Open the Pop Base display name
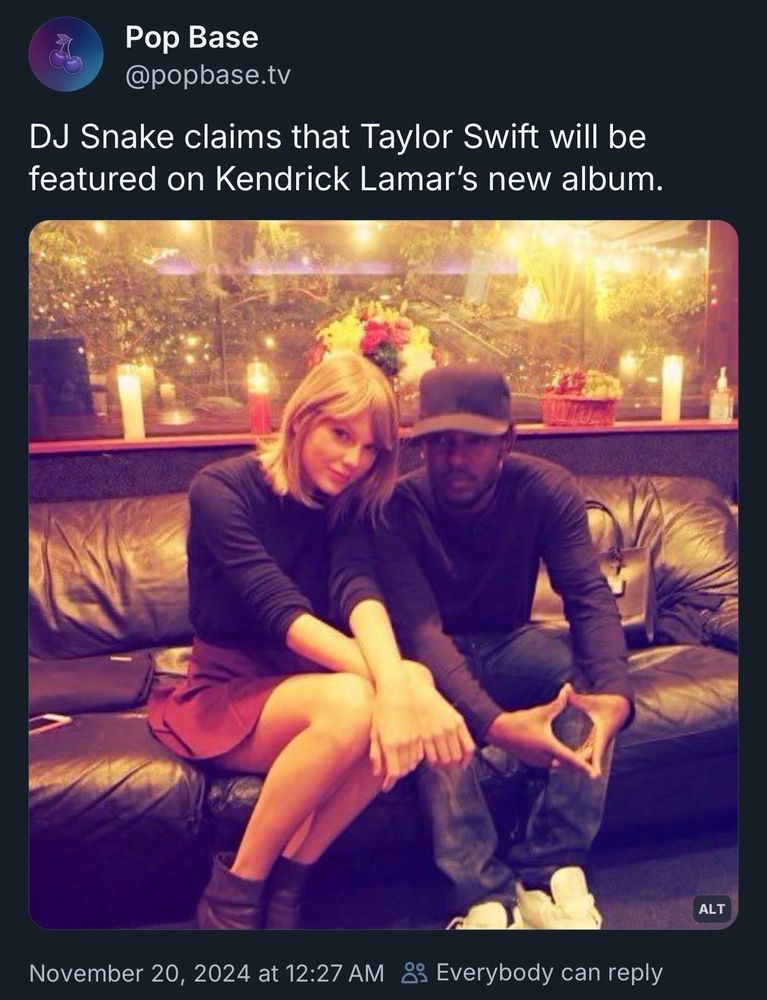The image size is (767, 1000). (x=192, y=37)
